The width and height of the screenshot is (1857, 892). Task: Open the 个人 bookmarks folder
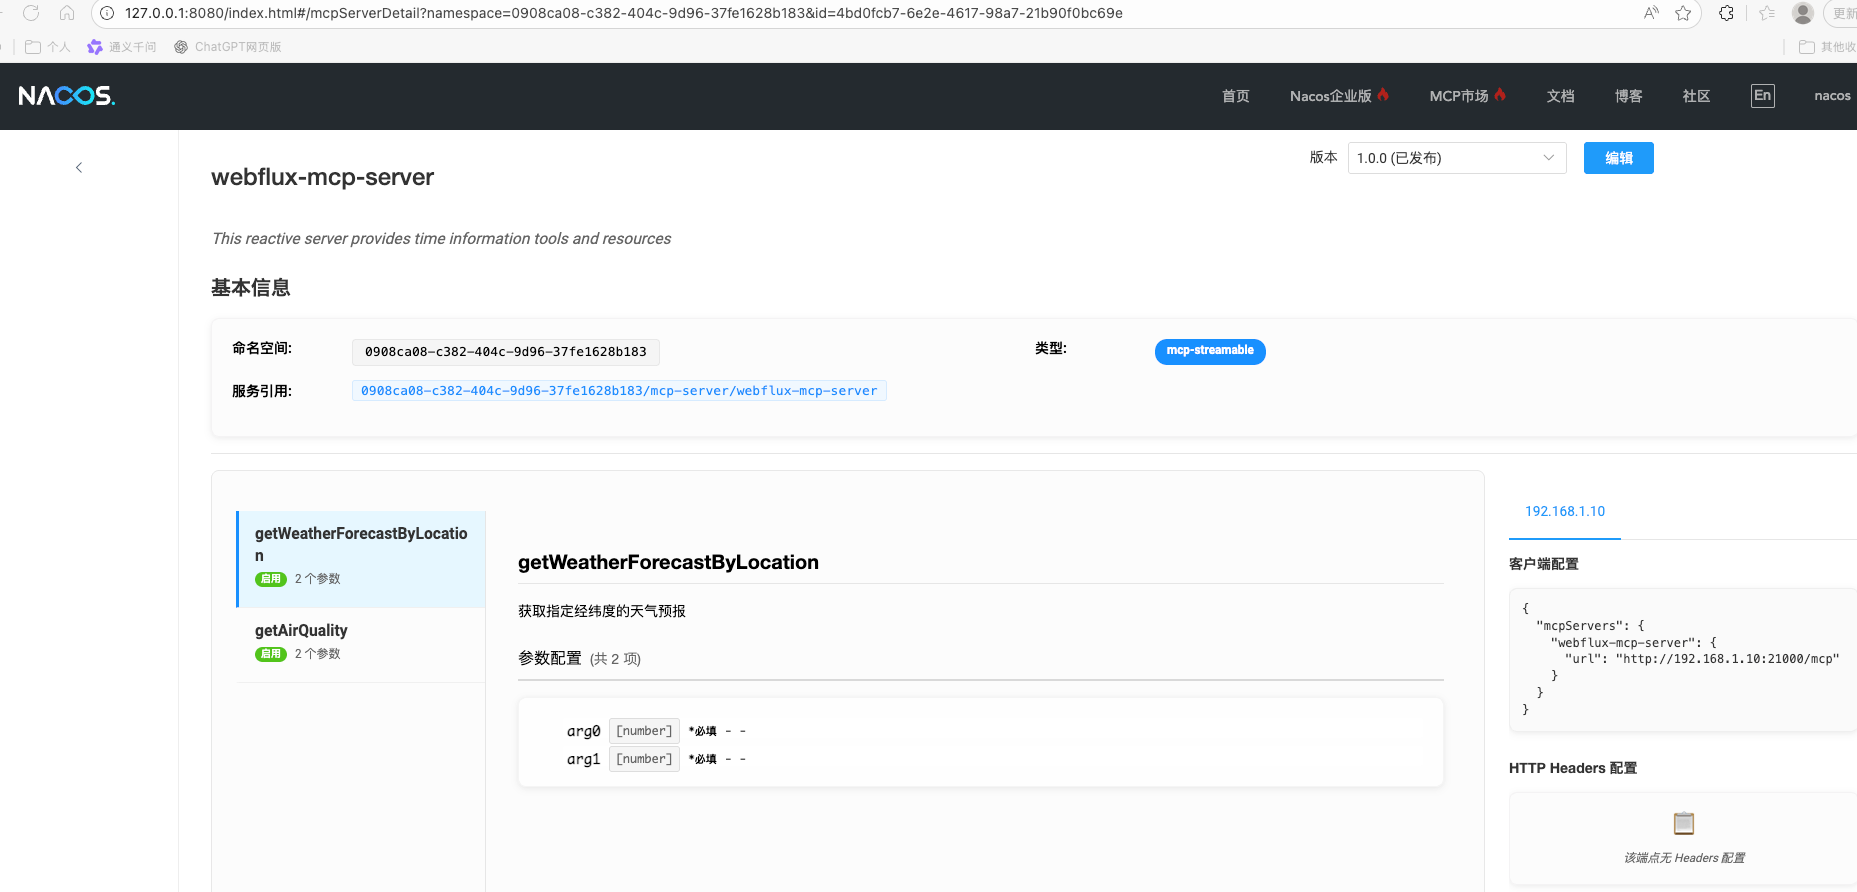(48, 47)
